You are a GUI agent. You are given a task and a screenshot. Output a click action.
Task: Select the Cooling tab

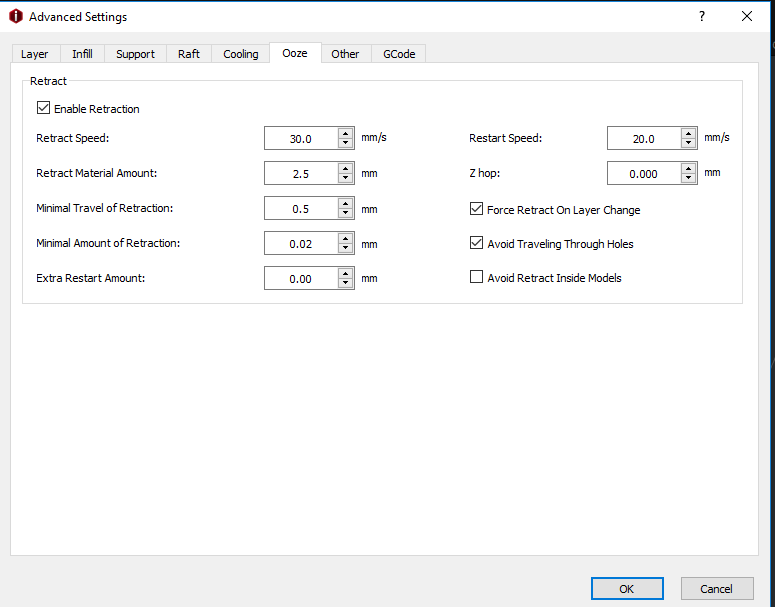pyautogui.click(x=240, y=54)
